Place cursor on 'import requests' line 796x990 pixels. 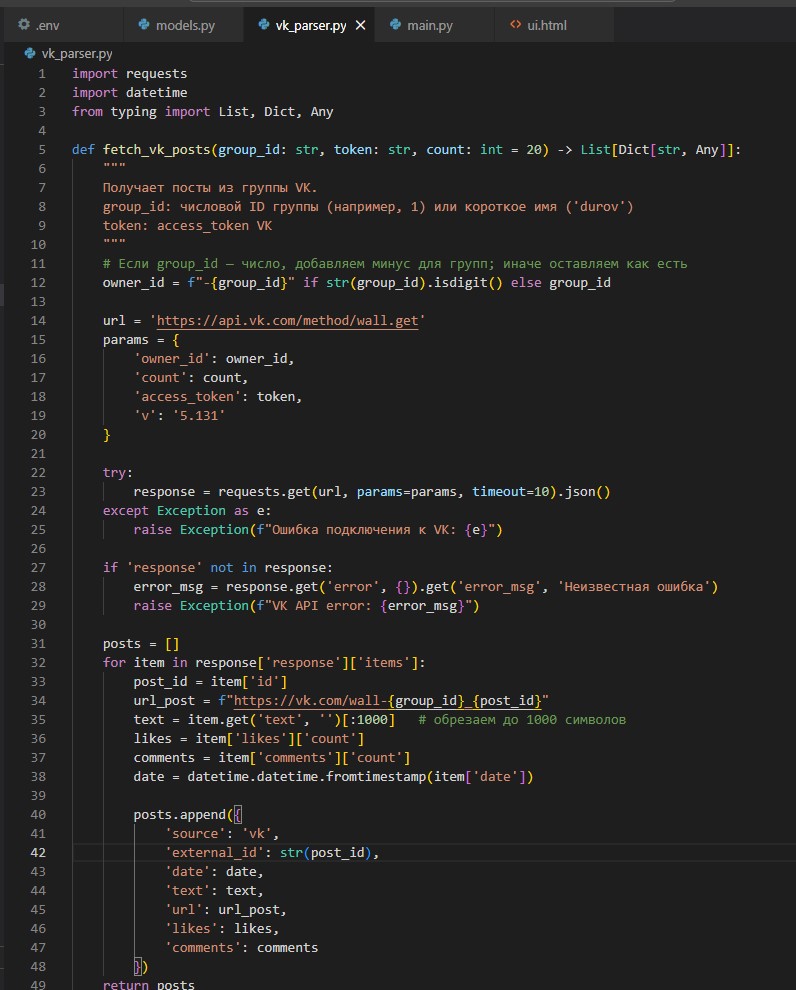point(129,73)
